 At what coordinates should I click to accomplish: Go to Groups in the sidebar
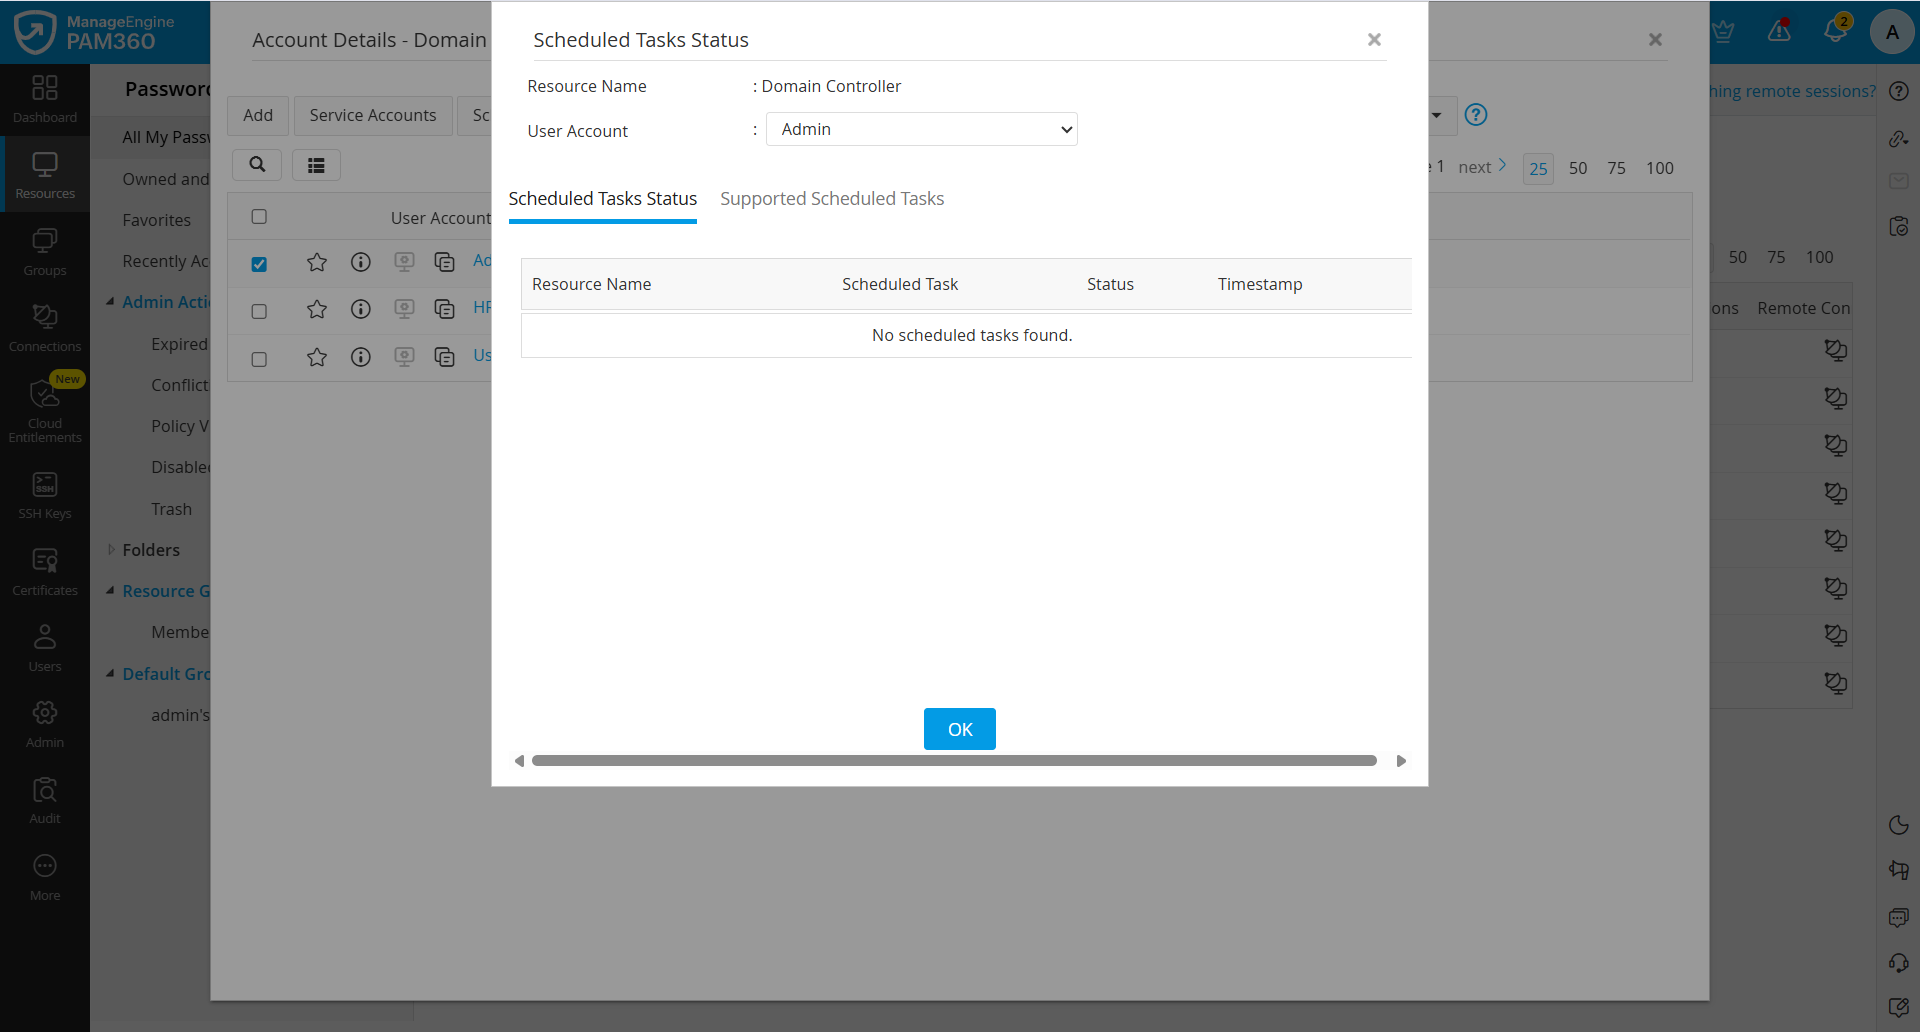[45, 252]
